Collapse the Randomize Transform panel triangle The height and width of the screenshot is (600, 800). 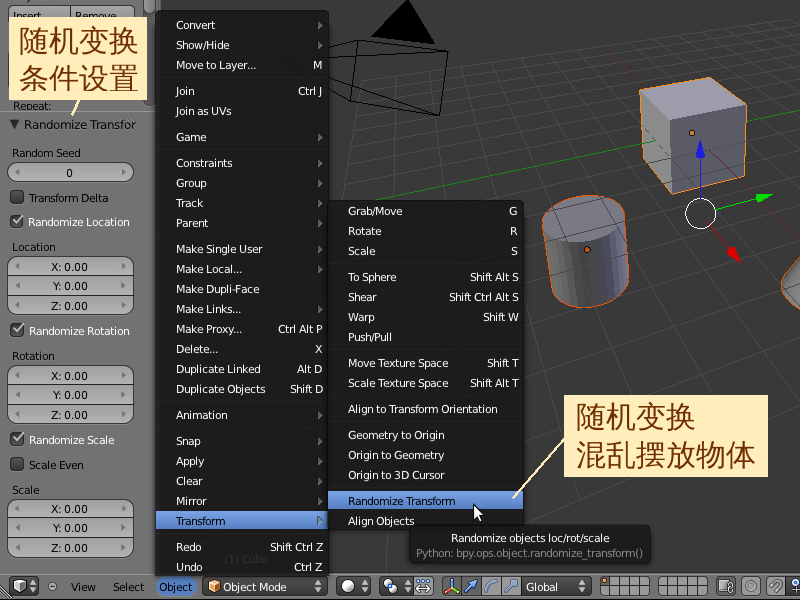(14, 124)
